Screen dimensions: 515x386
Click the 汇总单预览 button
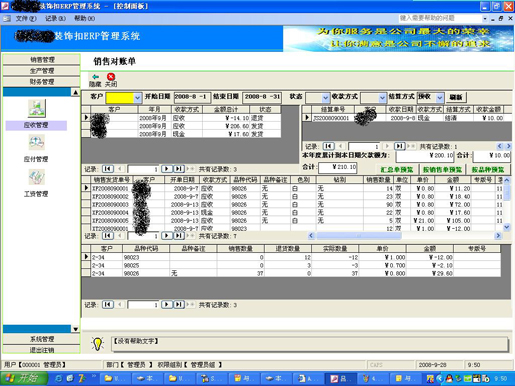click(397, 169)
